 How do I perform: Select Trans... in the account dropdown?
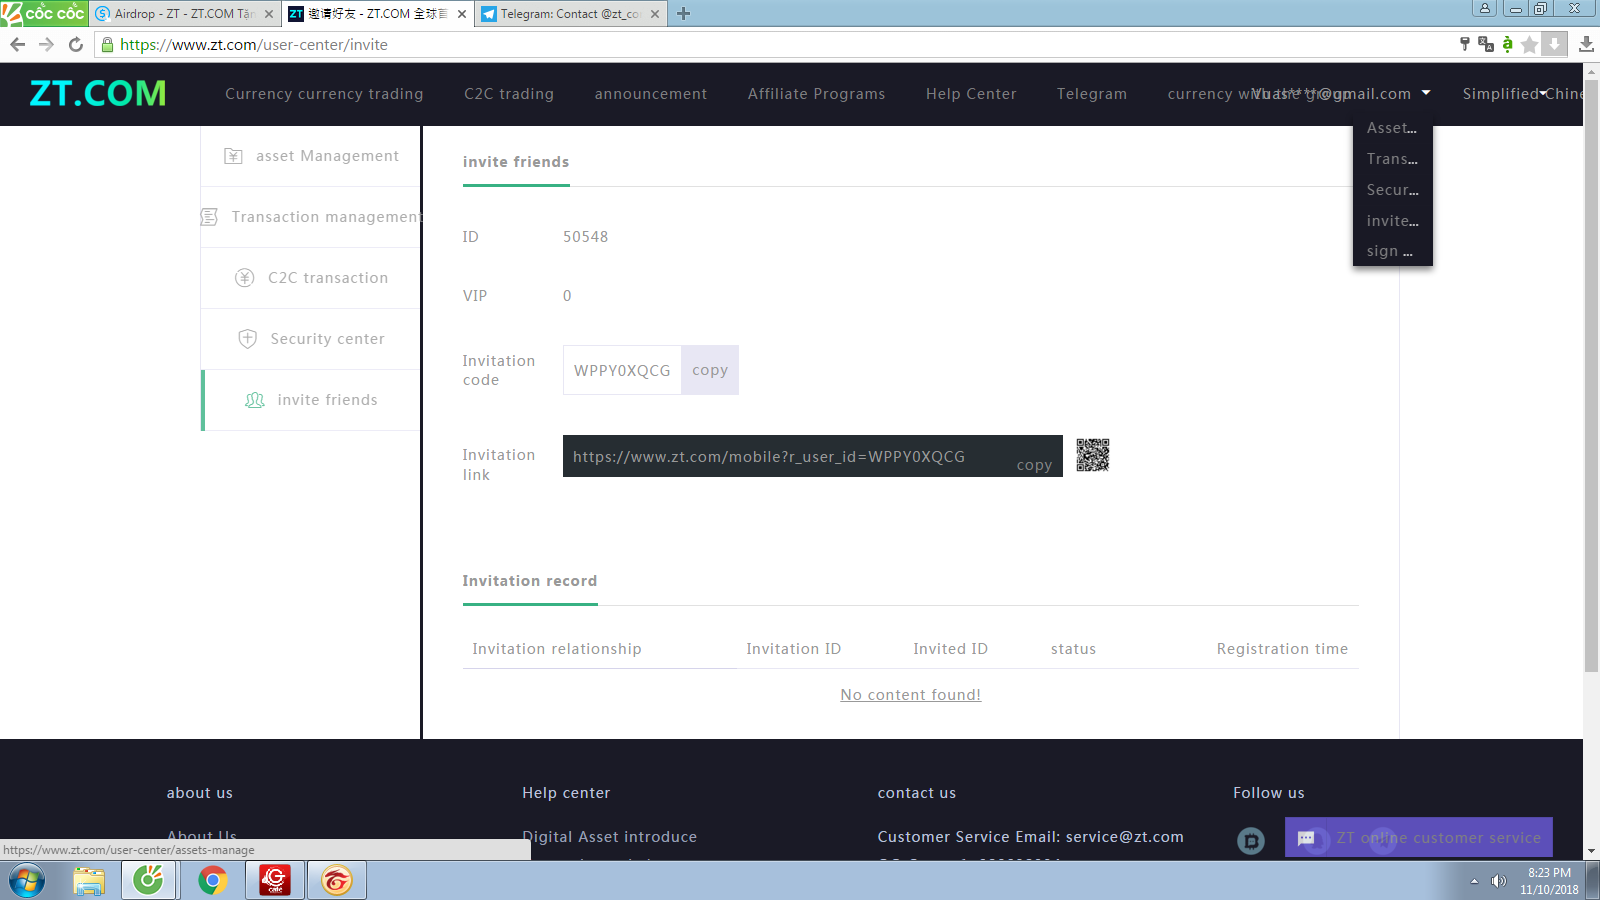click(1392, 159)
